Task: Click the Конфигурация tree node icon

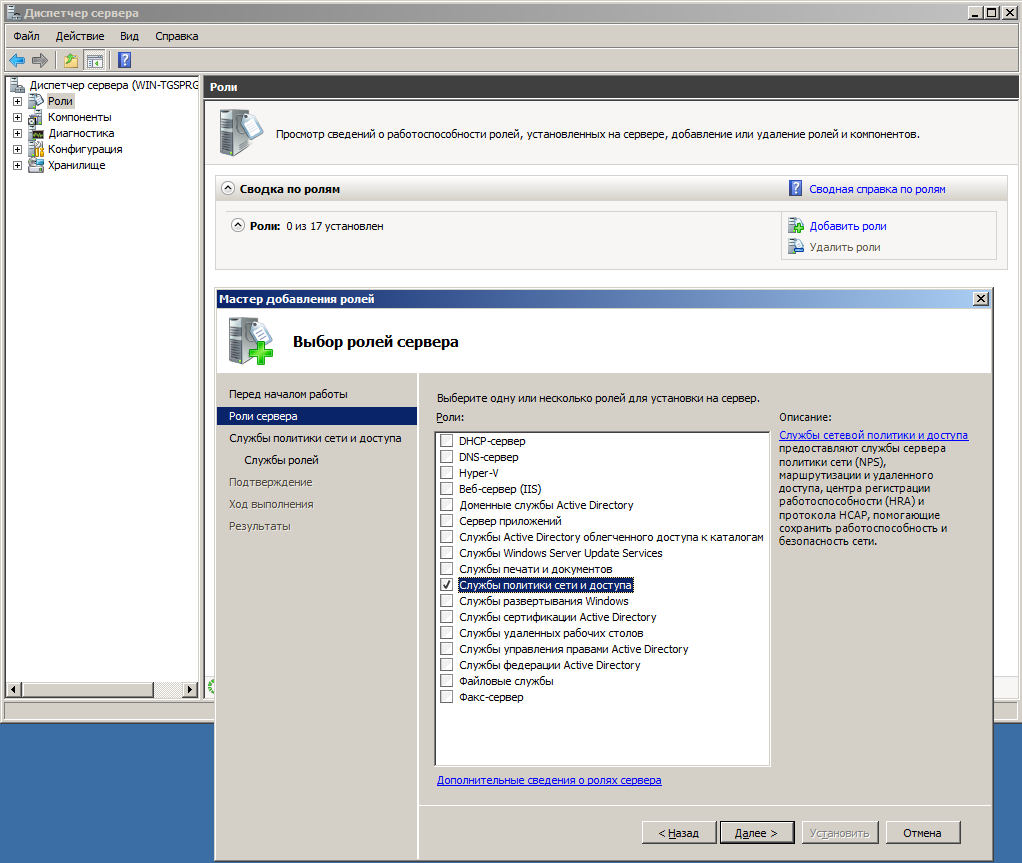Action: [36, 149]
